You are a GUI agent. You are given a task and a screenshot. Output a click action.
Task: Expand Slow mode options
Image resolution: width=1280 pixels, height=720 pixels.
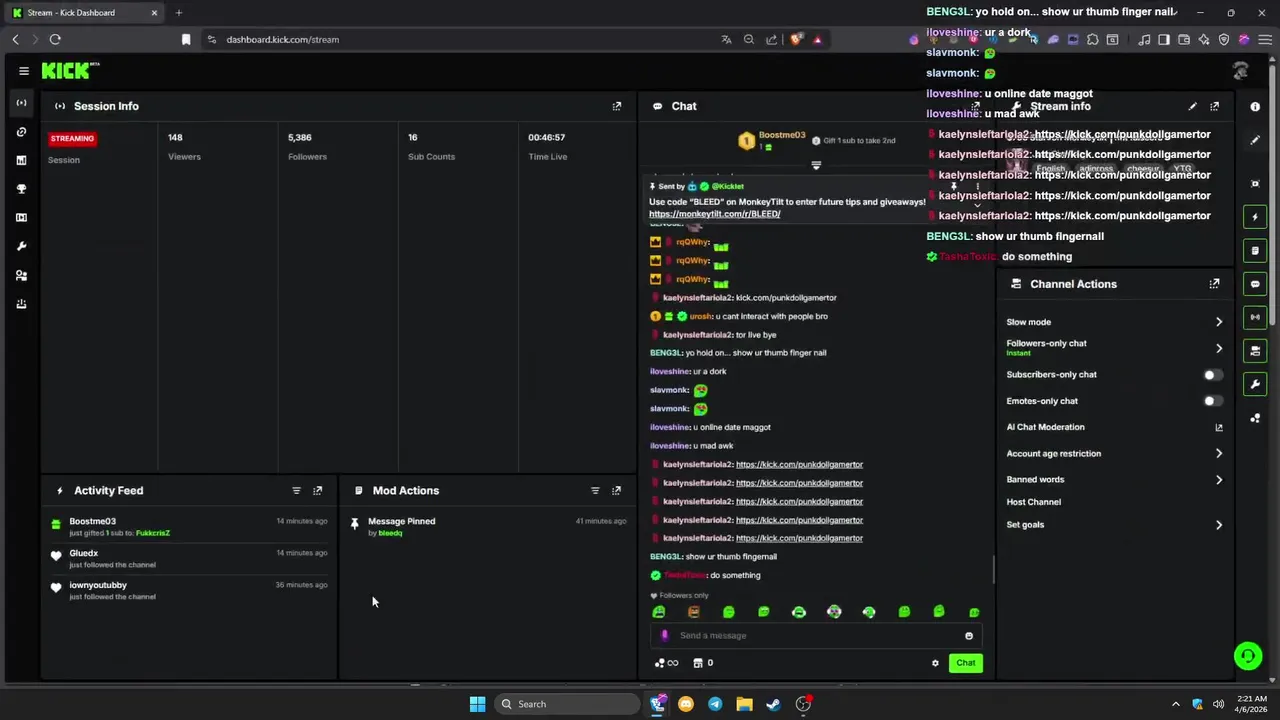click(x=1219, y=322)
